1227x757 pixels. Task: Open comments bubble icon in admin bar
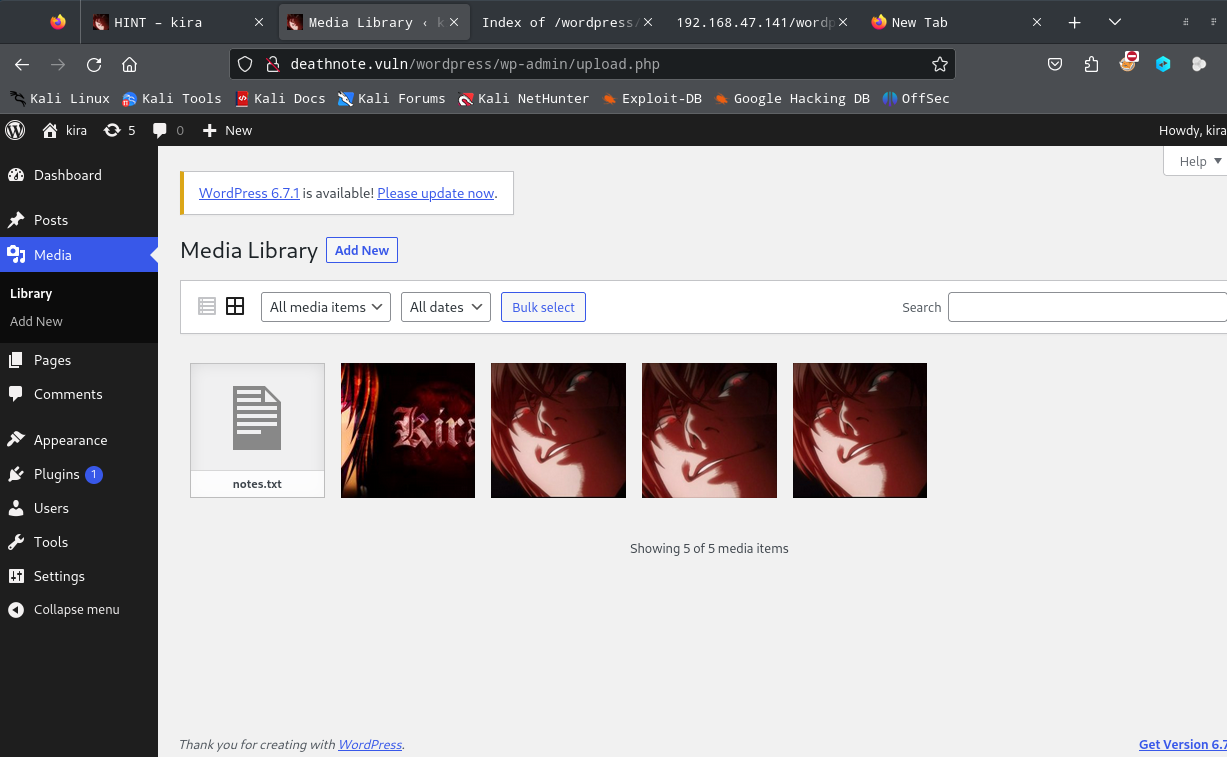point(160,130)
